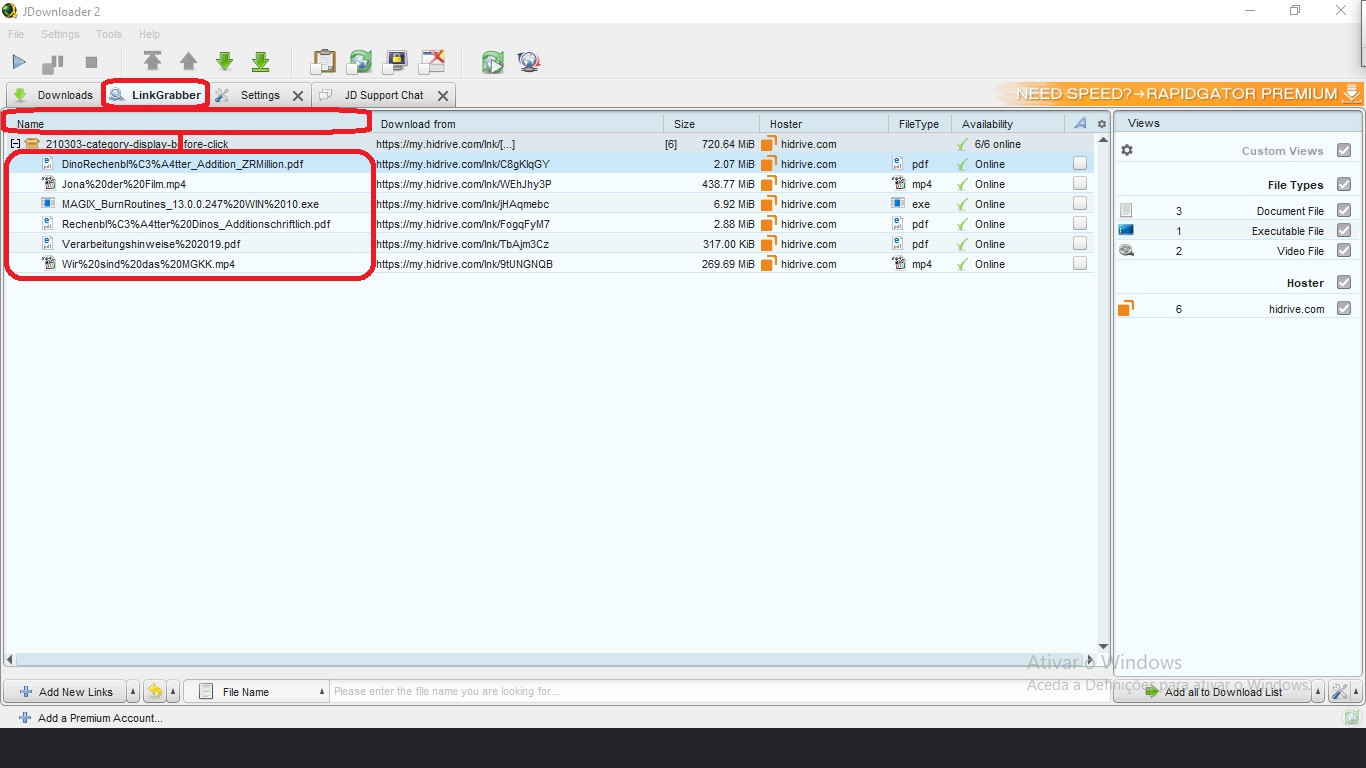
Task: Open the Tools menu
Action: tap(108, 34)
